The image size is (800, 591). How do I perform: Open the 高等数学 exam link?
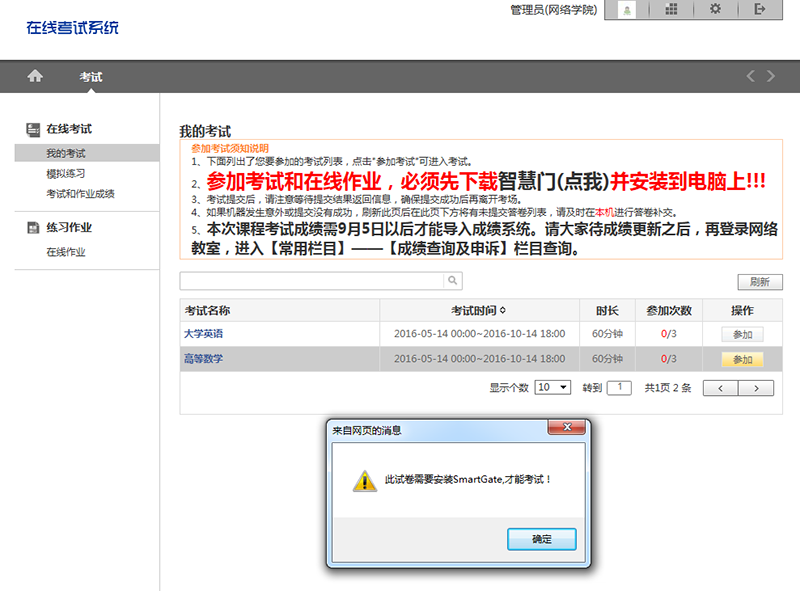(203, 359)
